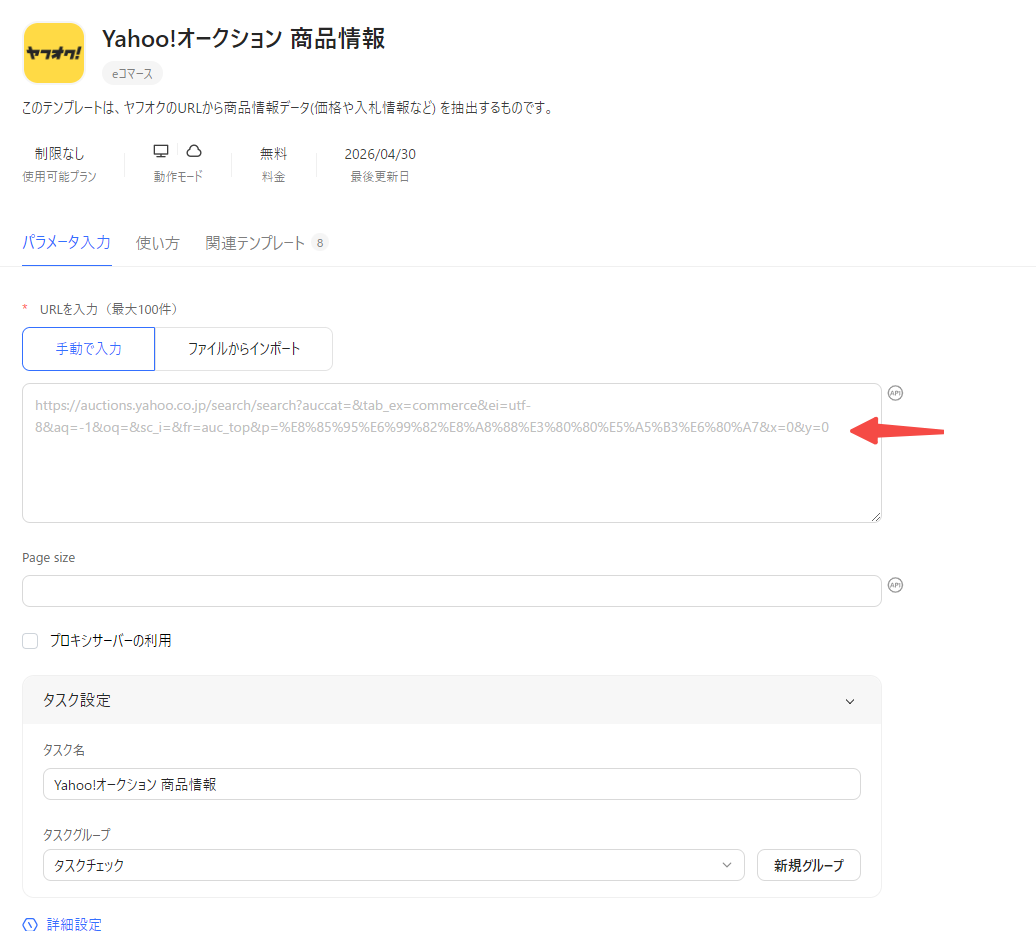This screenshot has width=1036, height=931.
Task: Click the タスク名 input field
Action: click(452, 784)
